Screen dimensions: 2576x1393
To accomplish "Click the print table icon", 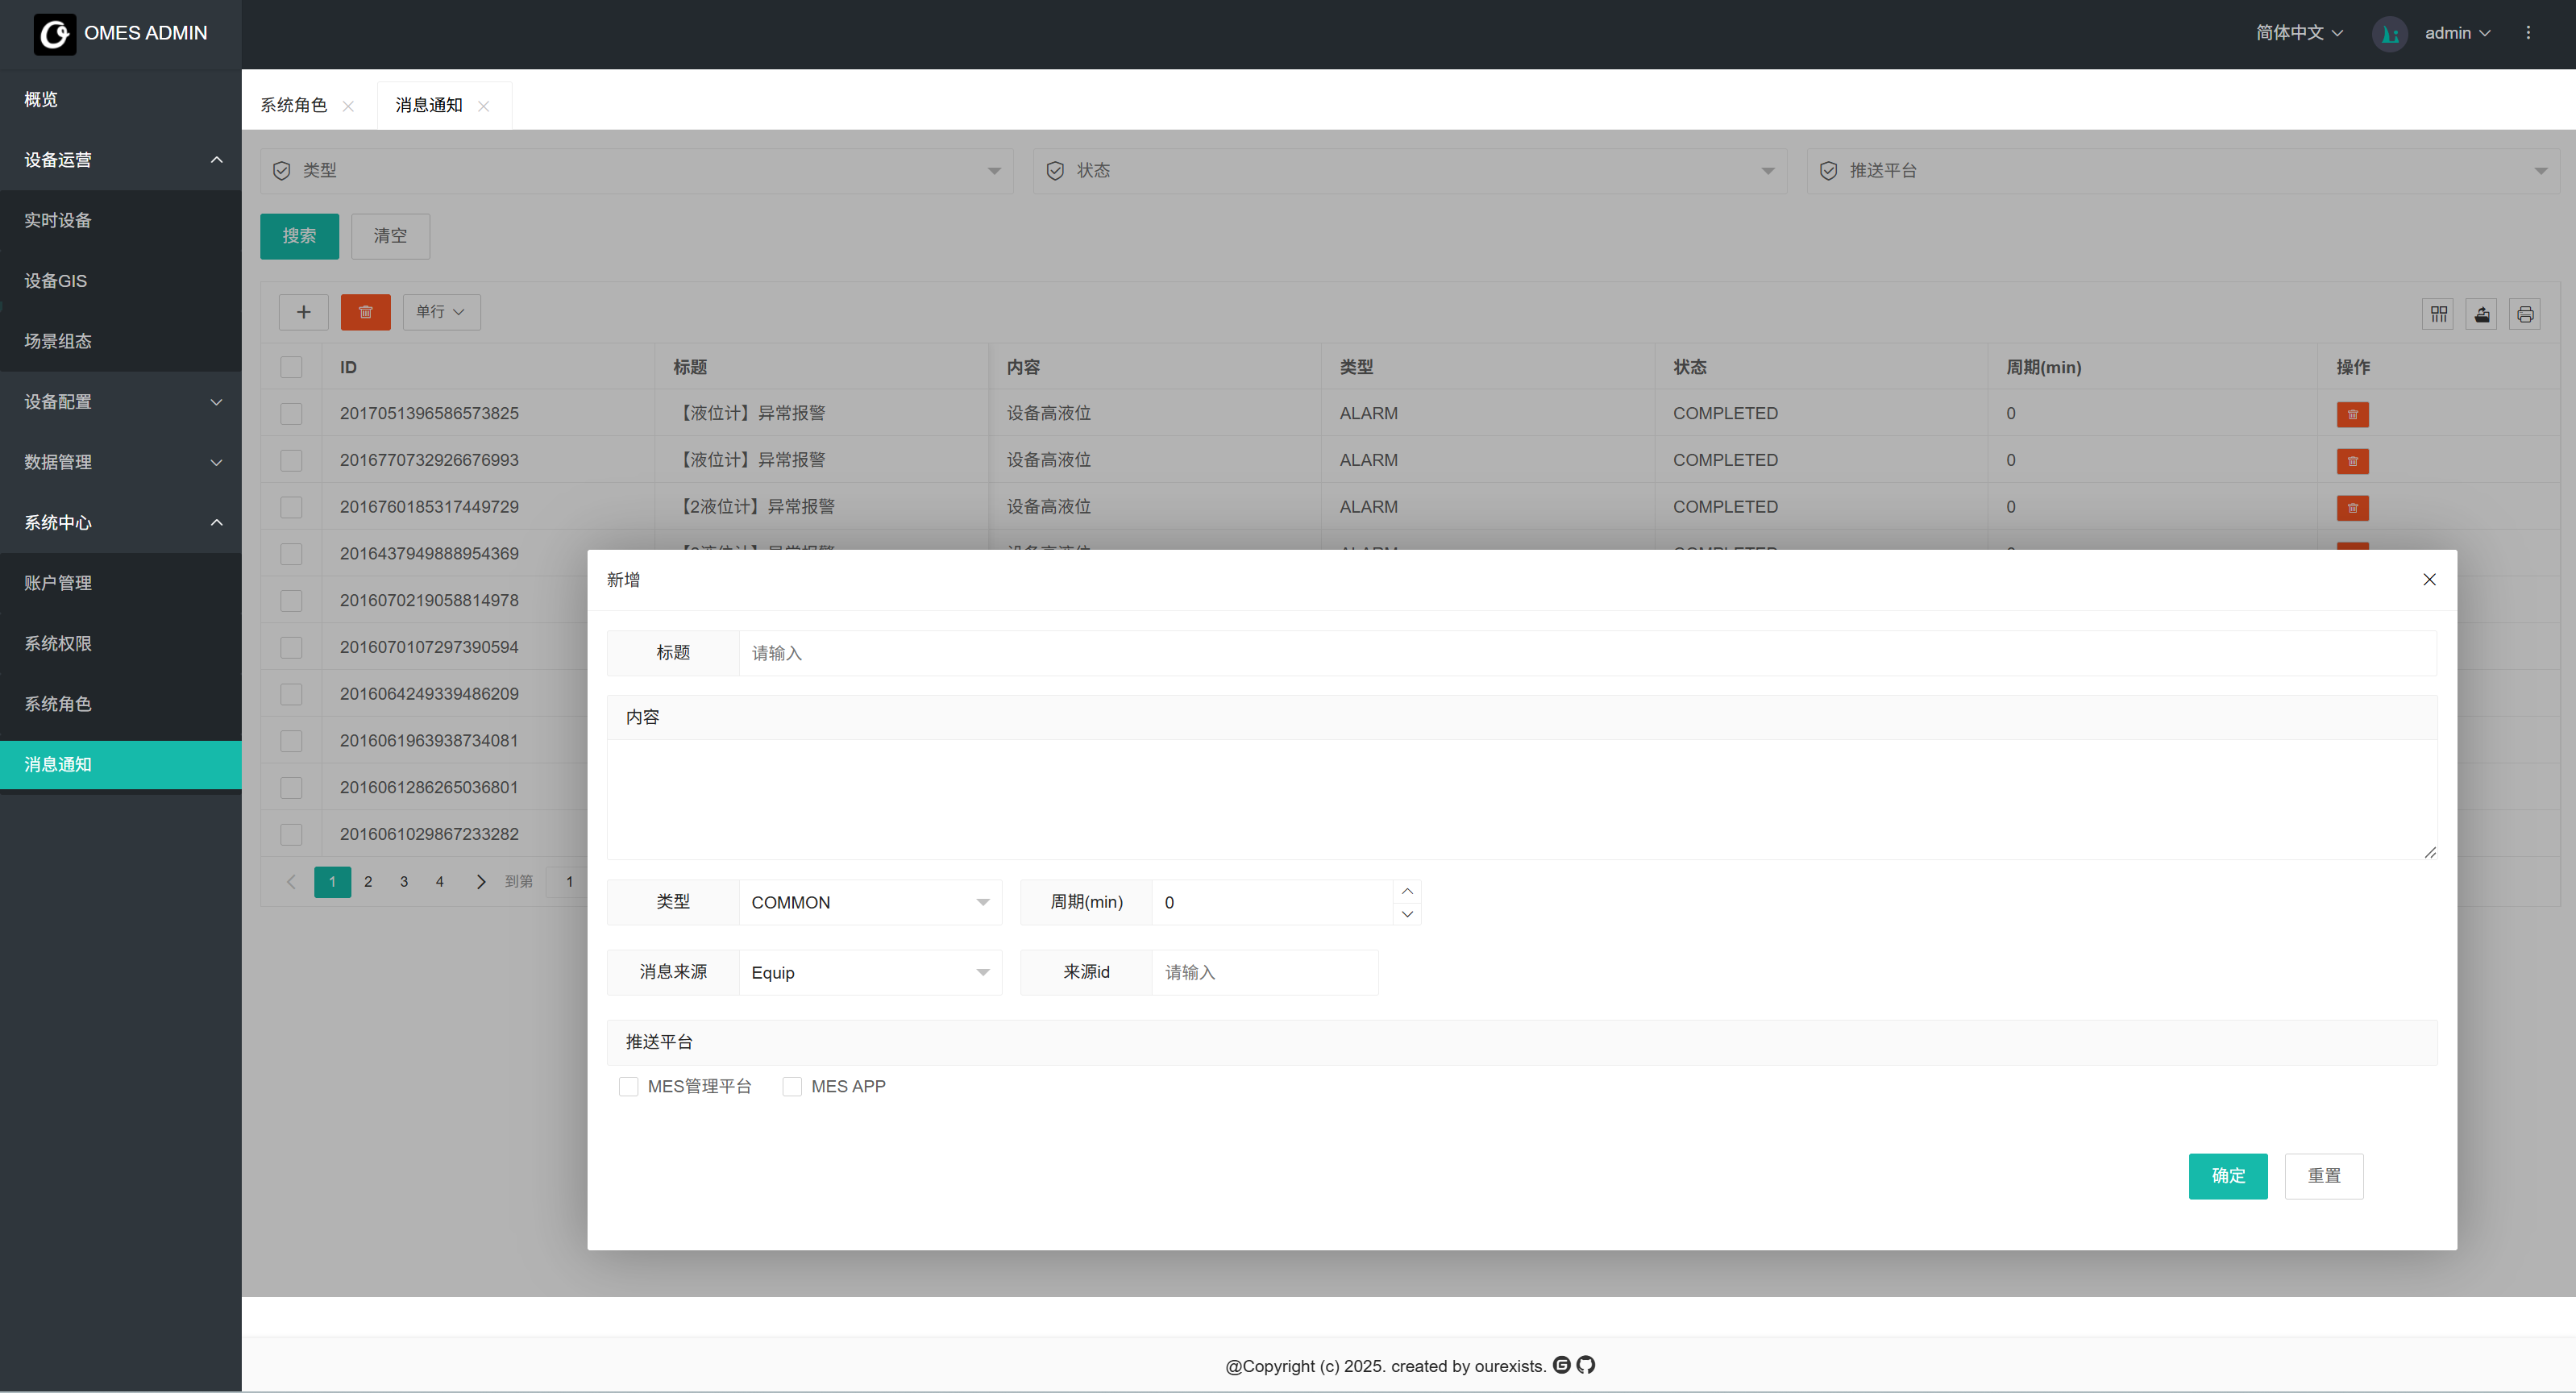I will [2524, 314].
